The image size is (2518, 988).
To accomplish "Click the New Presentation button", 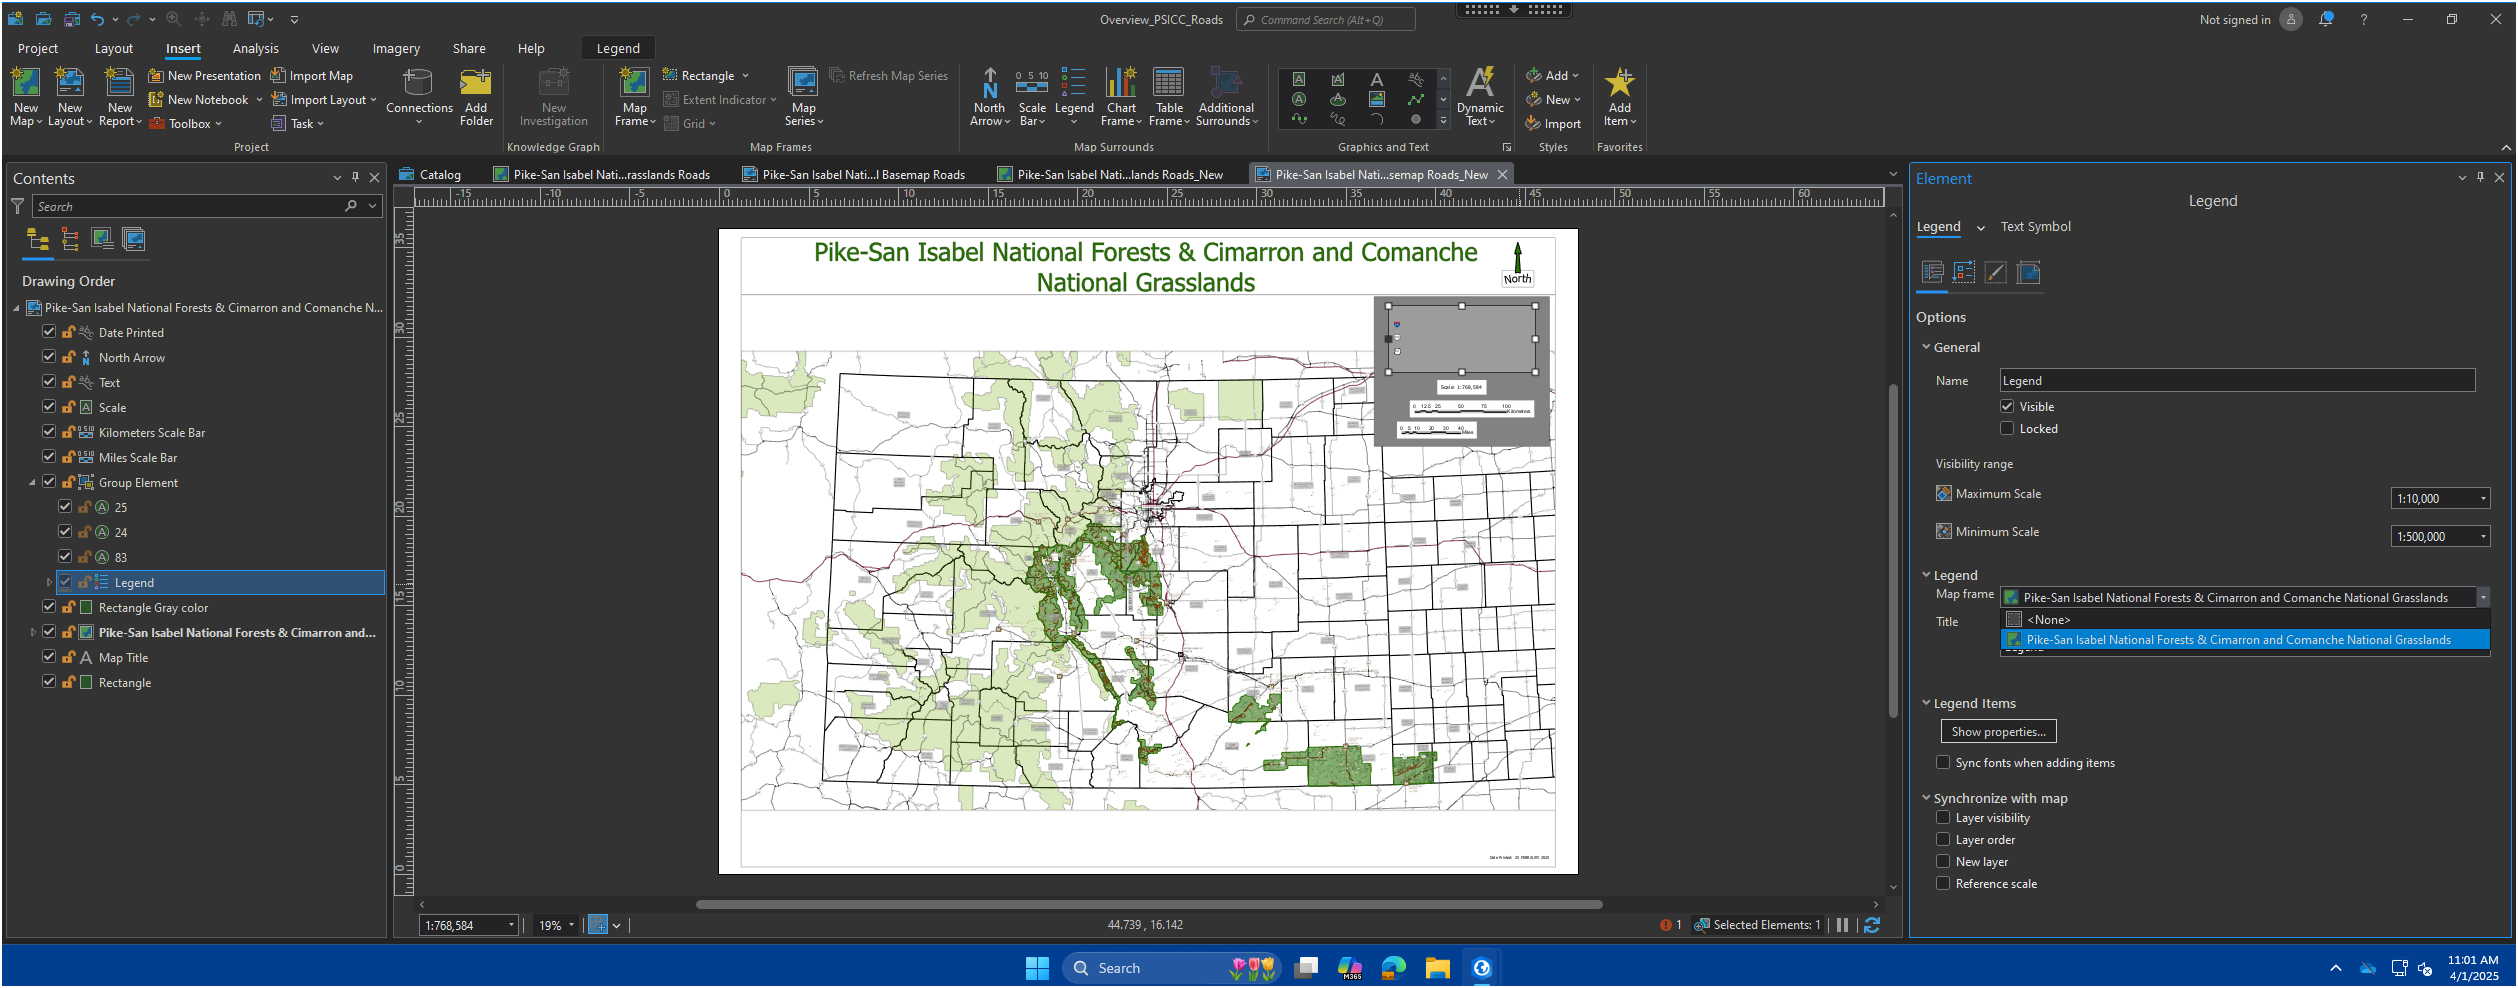I will click(x=205, y=76).
